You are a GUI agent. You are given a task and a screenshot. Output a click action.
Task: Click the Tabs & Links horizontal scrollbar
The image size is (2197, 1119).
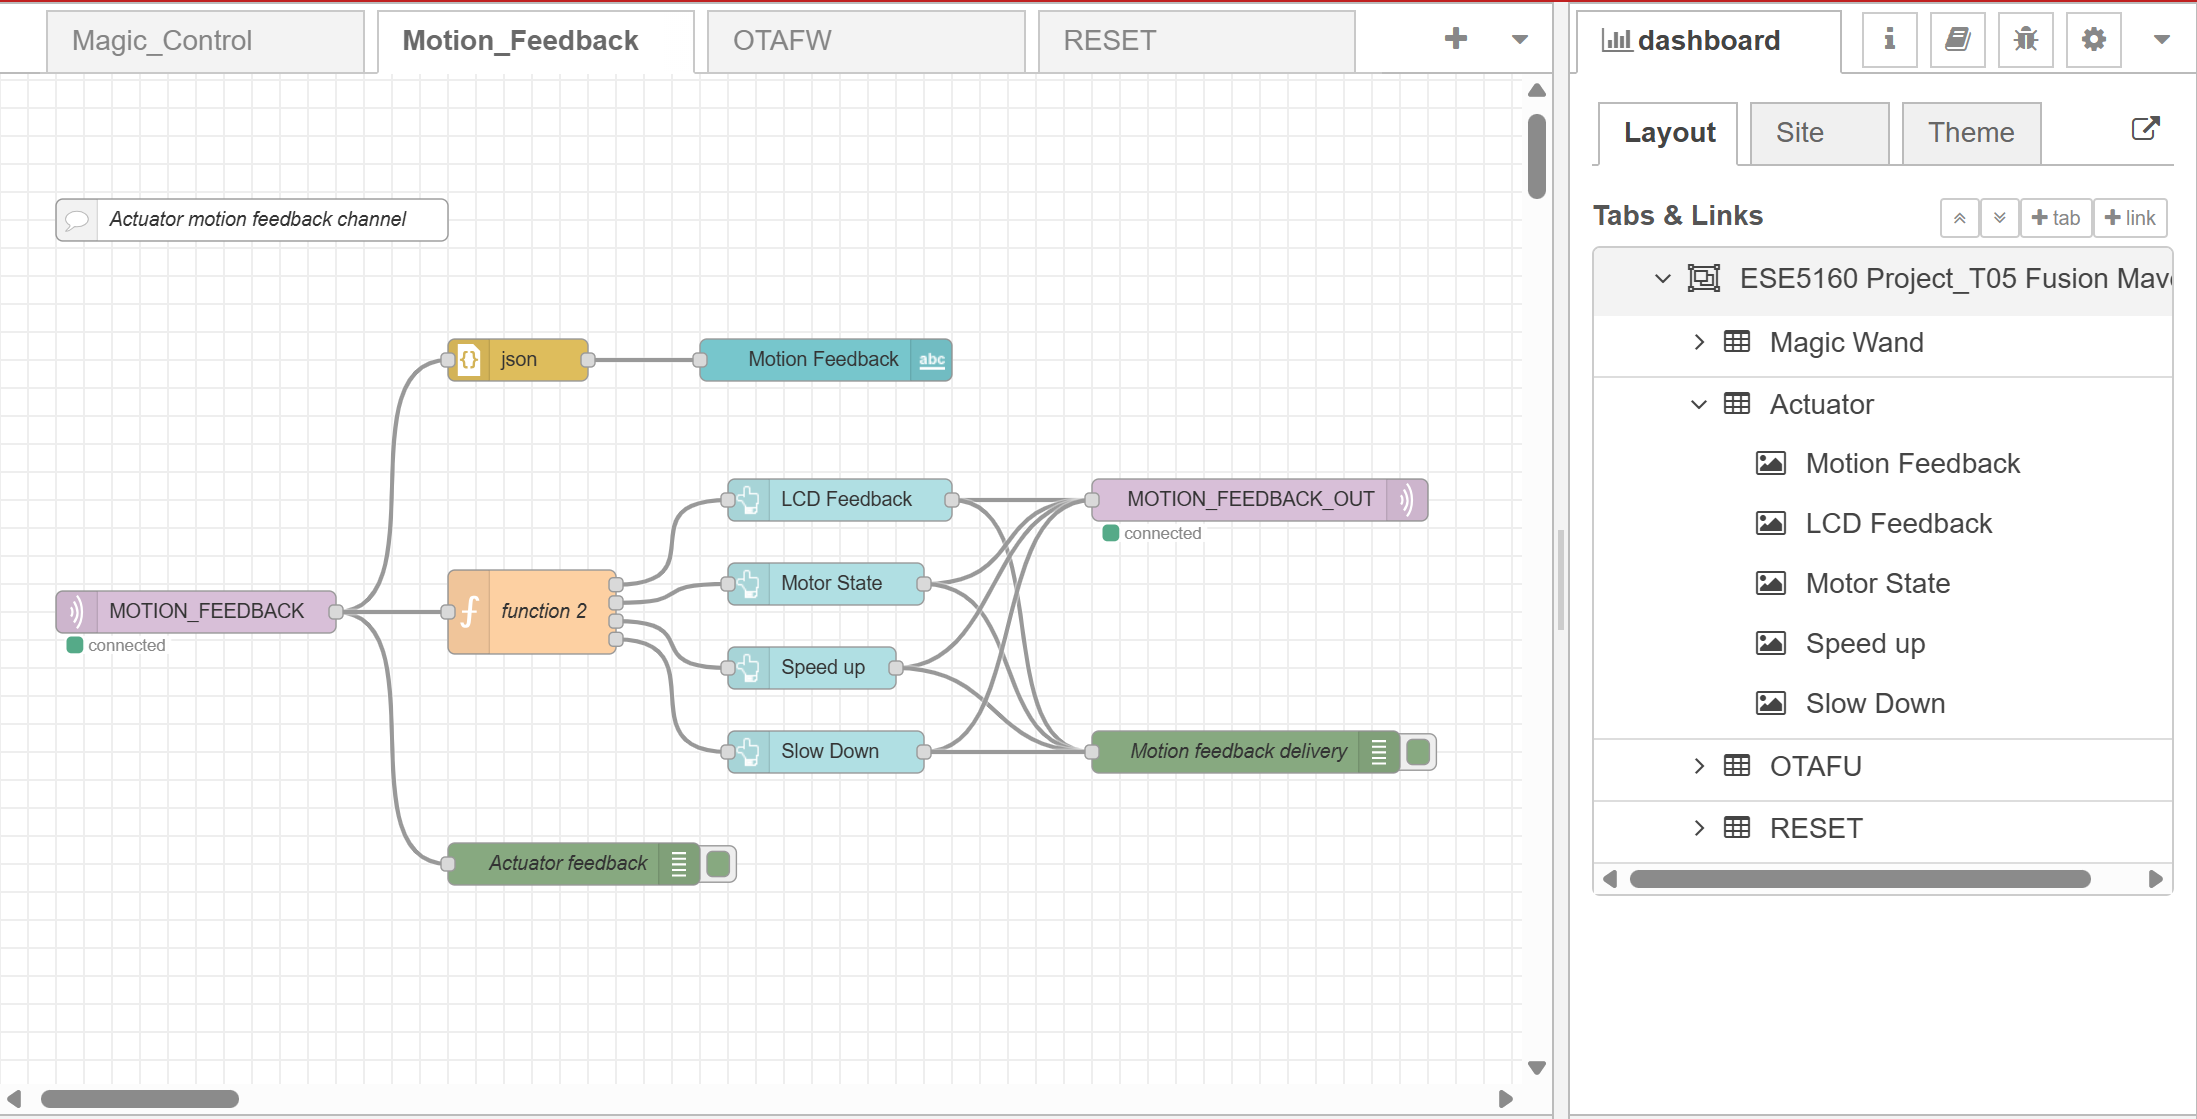click(x=1859, y=879)
